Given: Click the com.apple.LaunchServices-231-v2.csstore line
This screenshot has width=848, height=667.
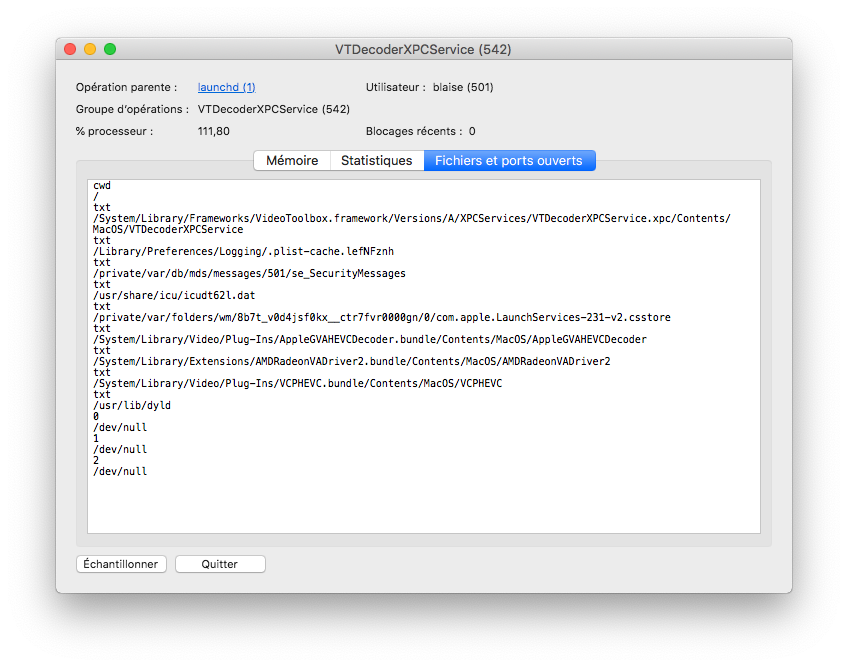Looking at the screenshot, I should click(382, 318).
